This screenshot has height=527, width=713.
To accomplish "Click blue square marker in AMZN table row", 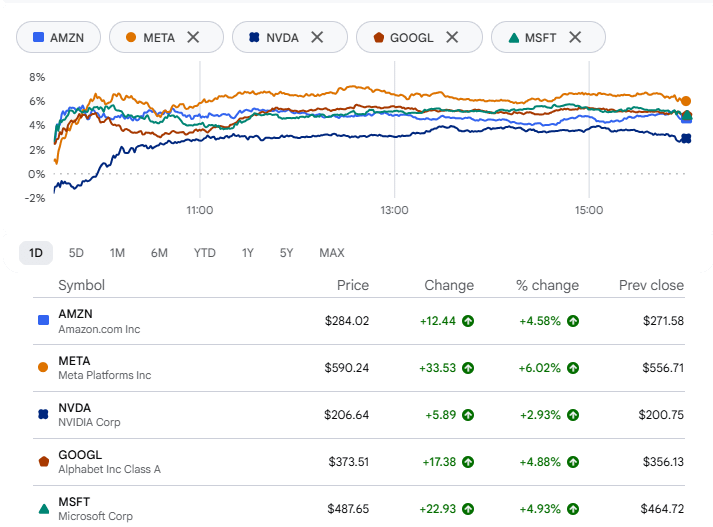I will pos(43,320).
